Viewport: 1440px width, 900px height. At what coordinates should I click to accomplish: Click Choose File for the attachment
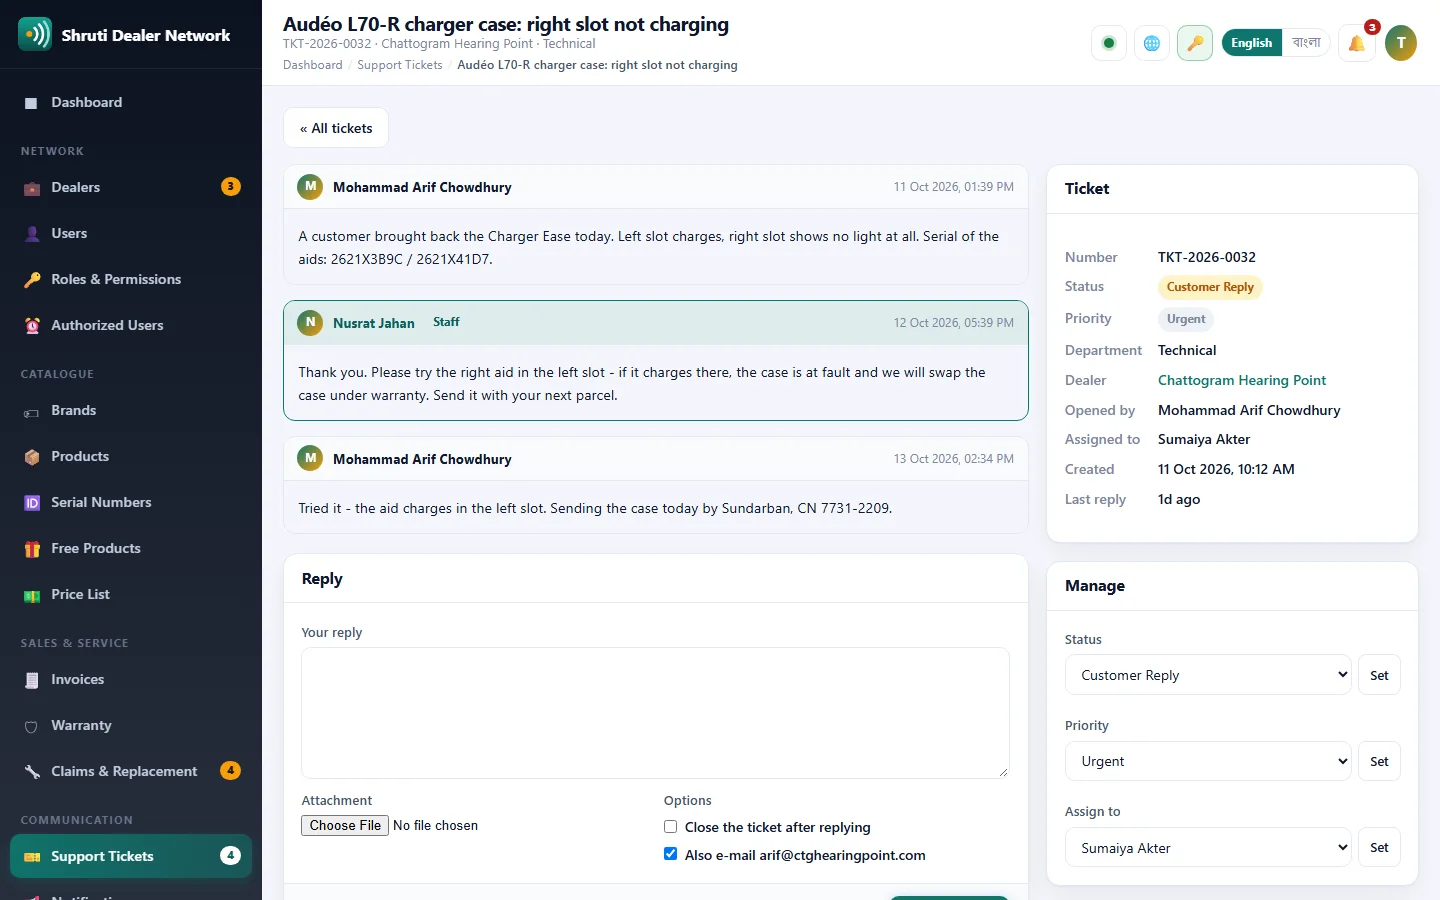[345, 825]
